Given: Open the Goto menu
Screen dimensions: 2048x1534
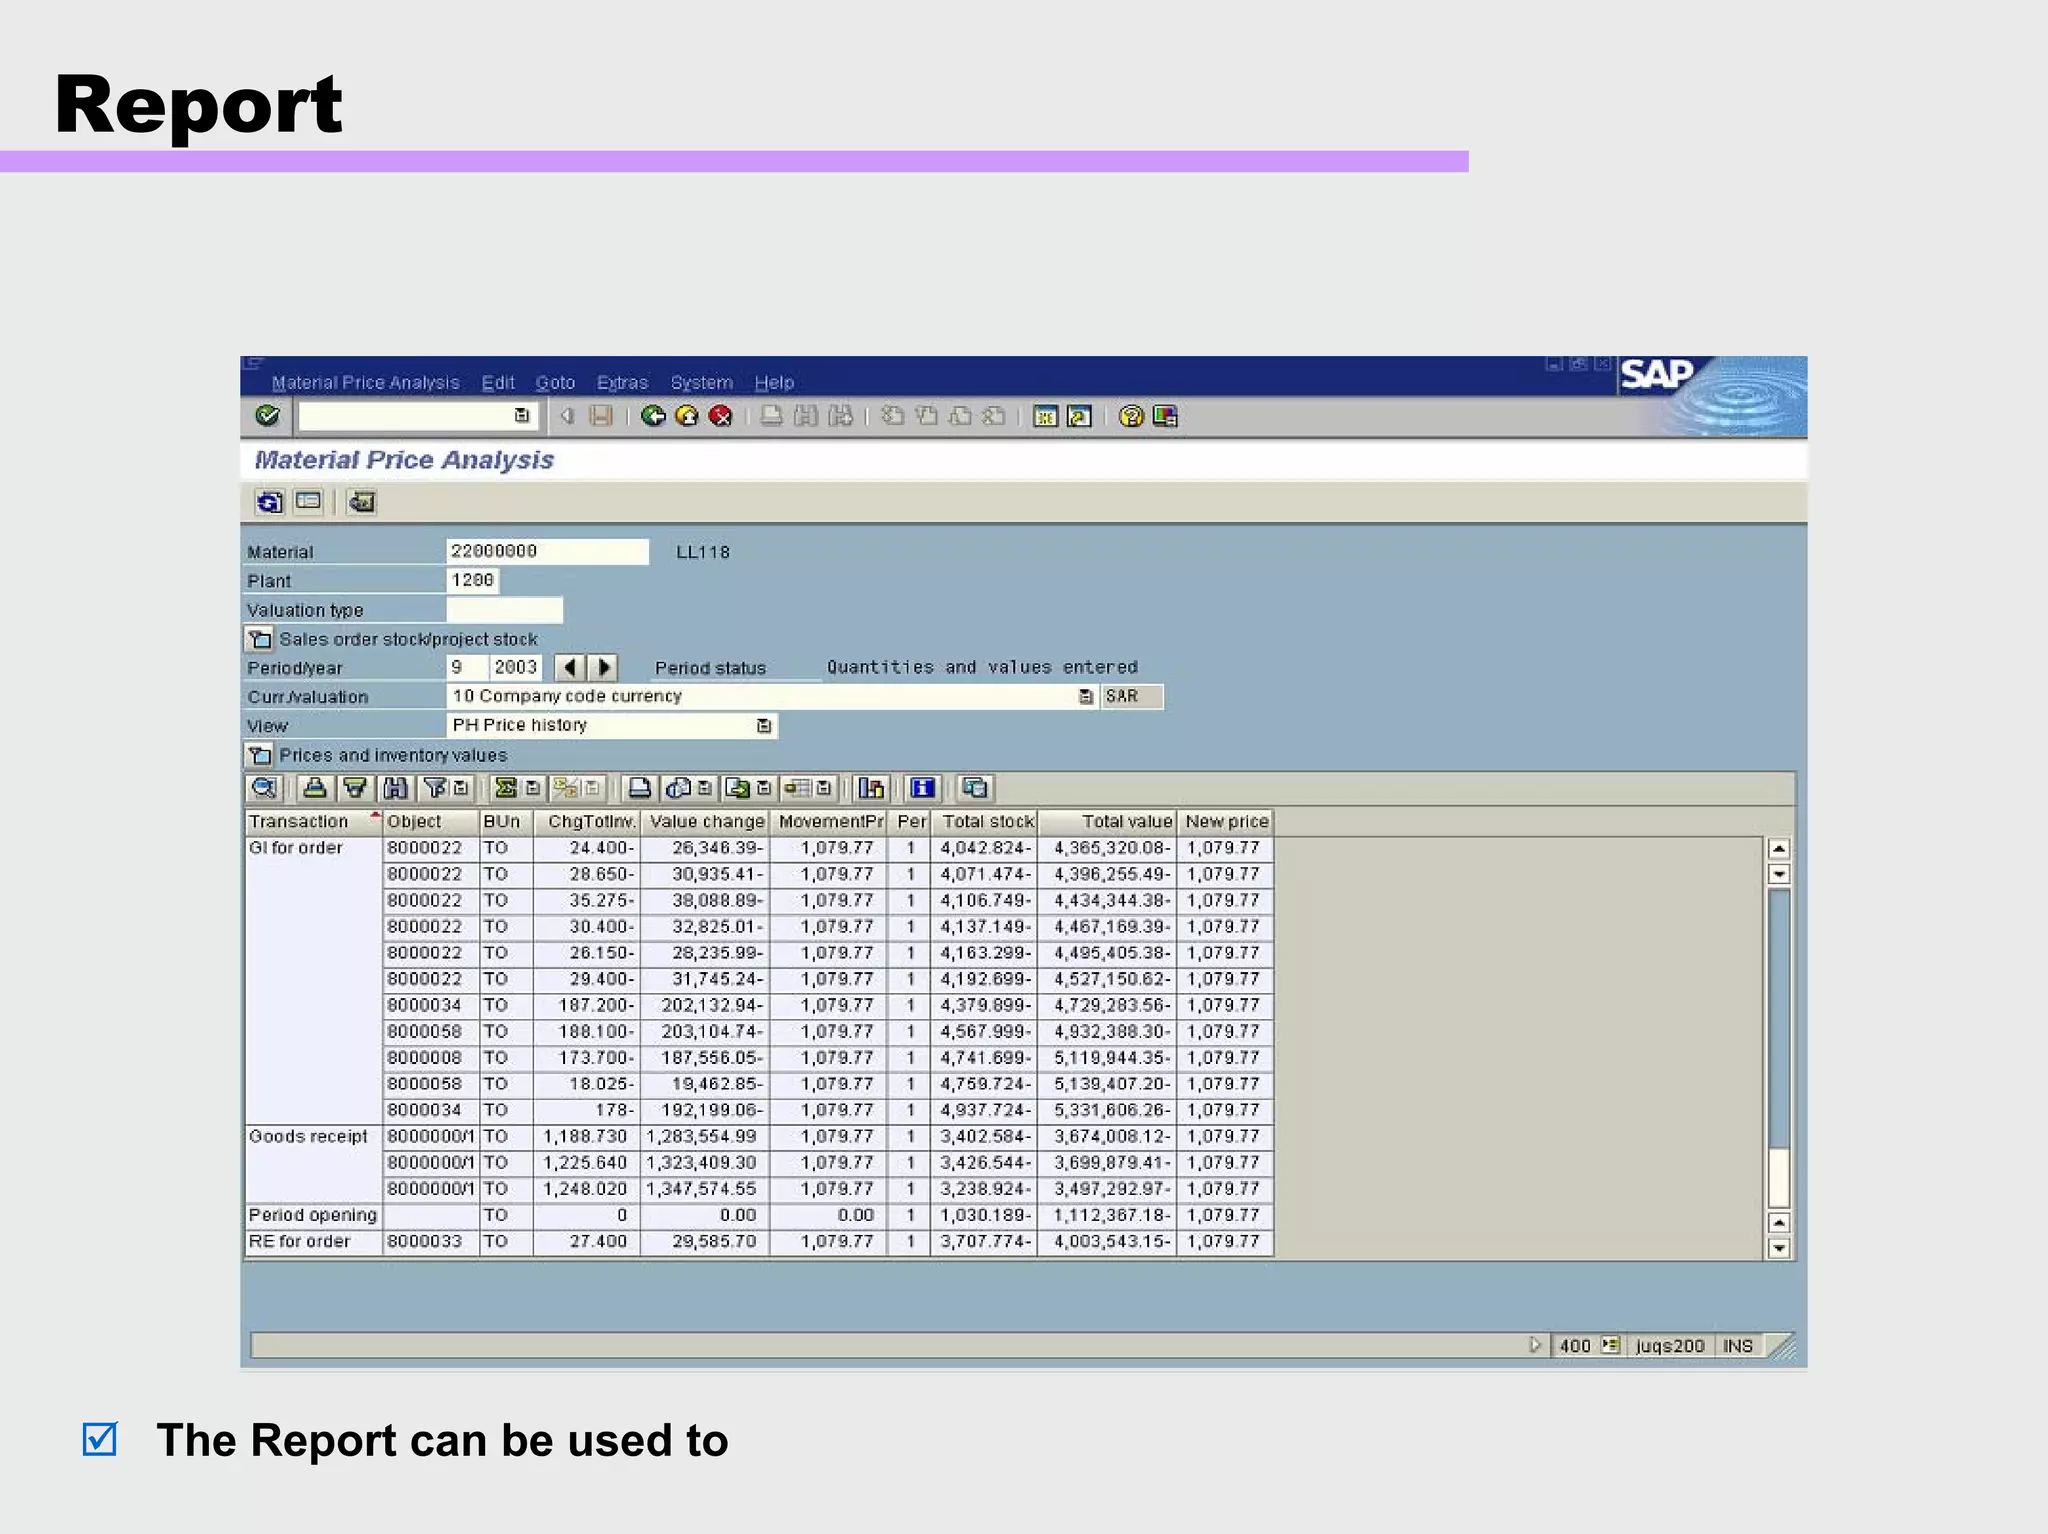Looking at the screenshot, I should pos(555,382).
